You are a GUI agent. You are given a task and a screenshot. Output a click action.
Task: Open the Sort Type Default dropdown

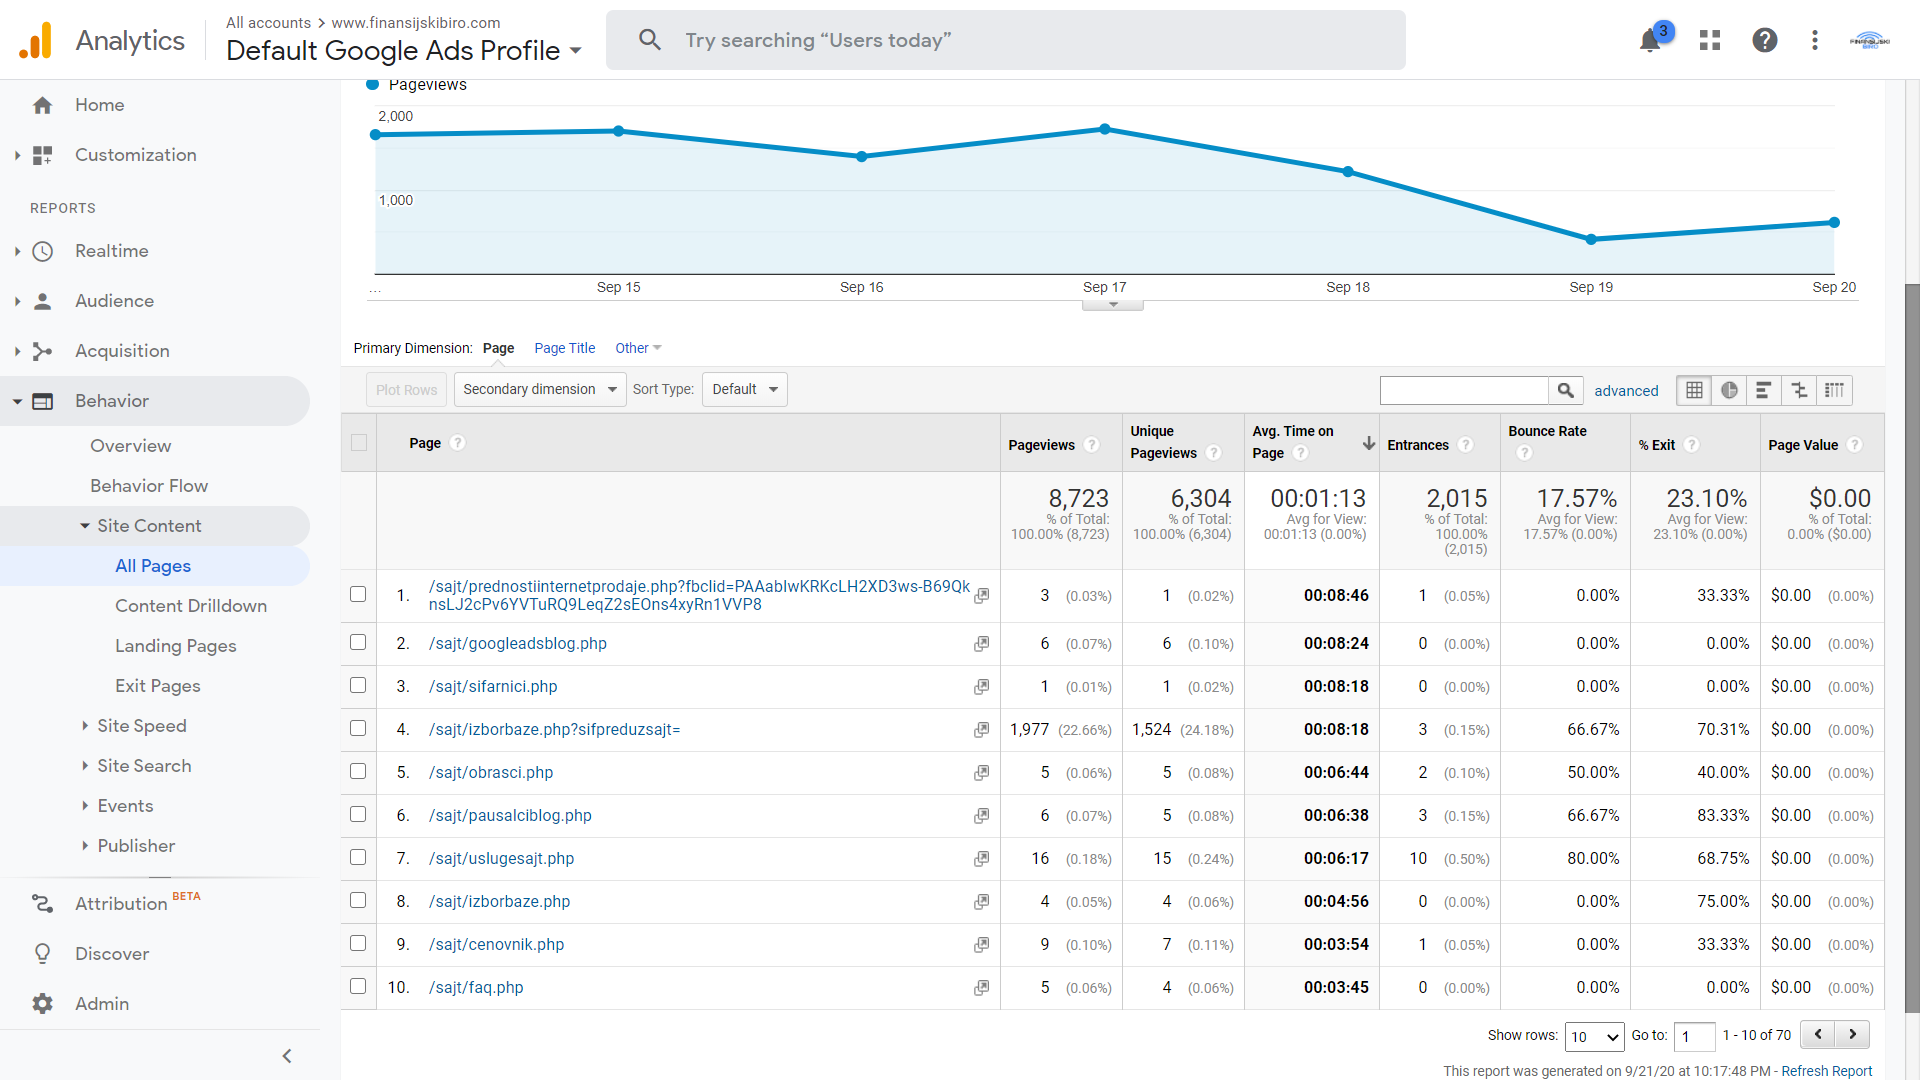[x=744, y=390]
